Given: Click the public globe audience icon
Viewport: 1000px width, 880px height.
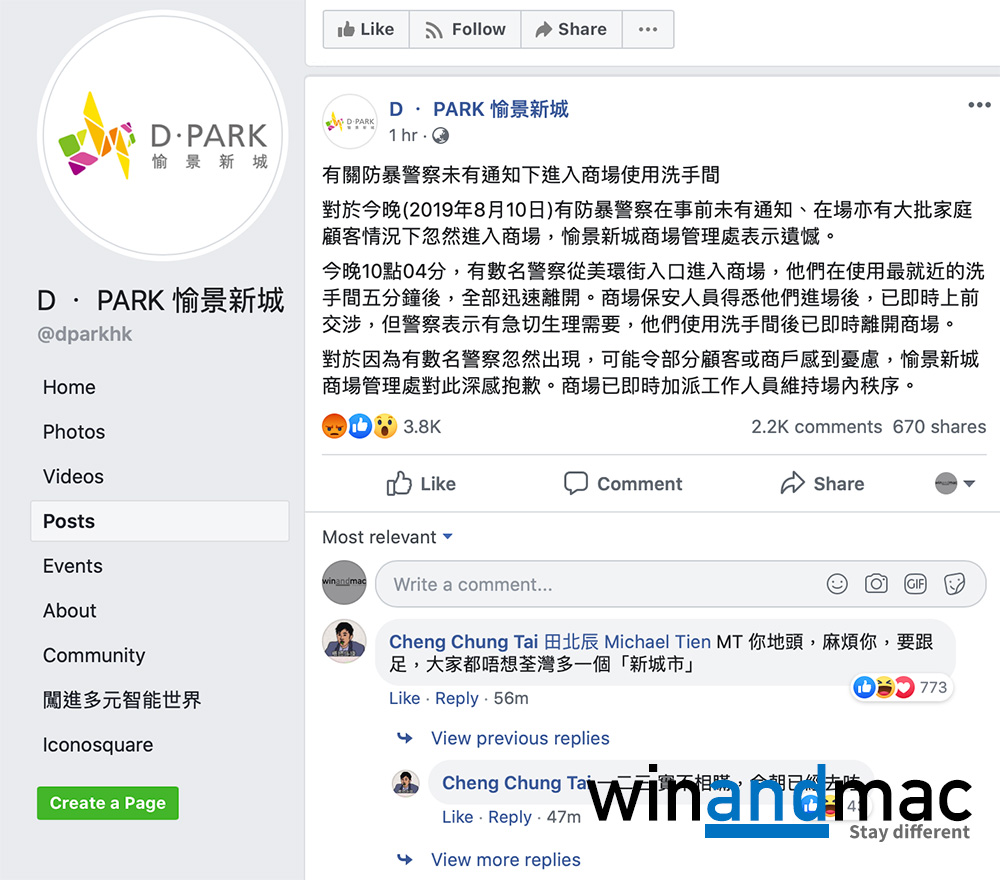Looking at the screenshot, I should point(440,136).
